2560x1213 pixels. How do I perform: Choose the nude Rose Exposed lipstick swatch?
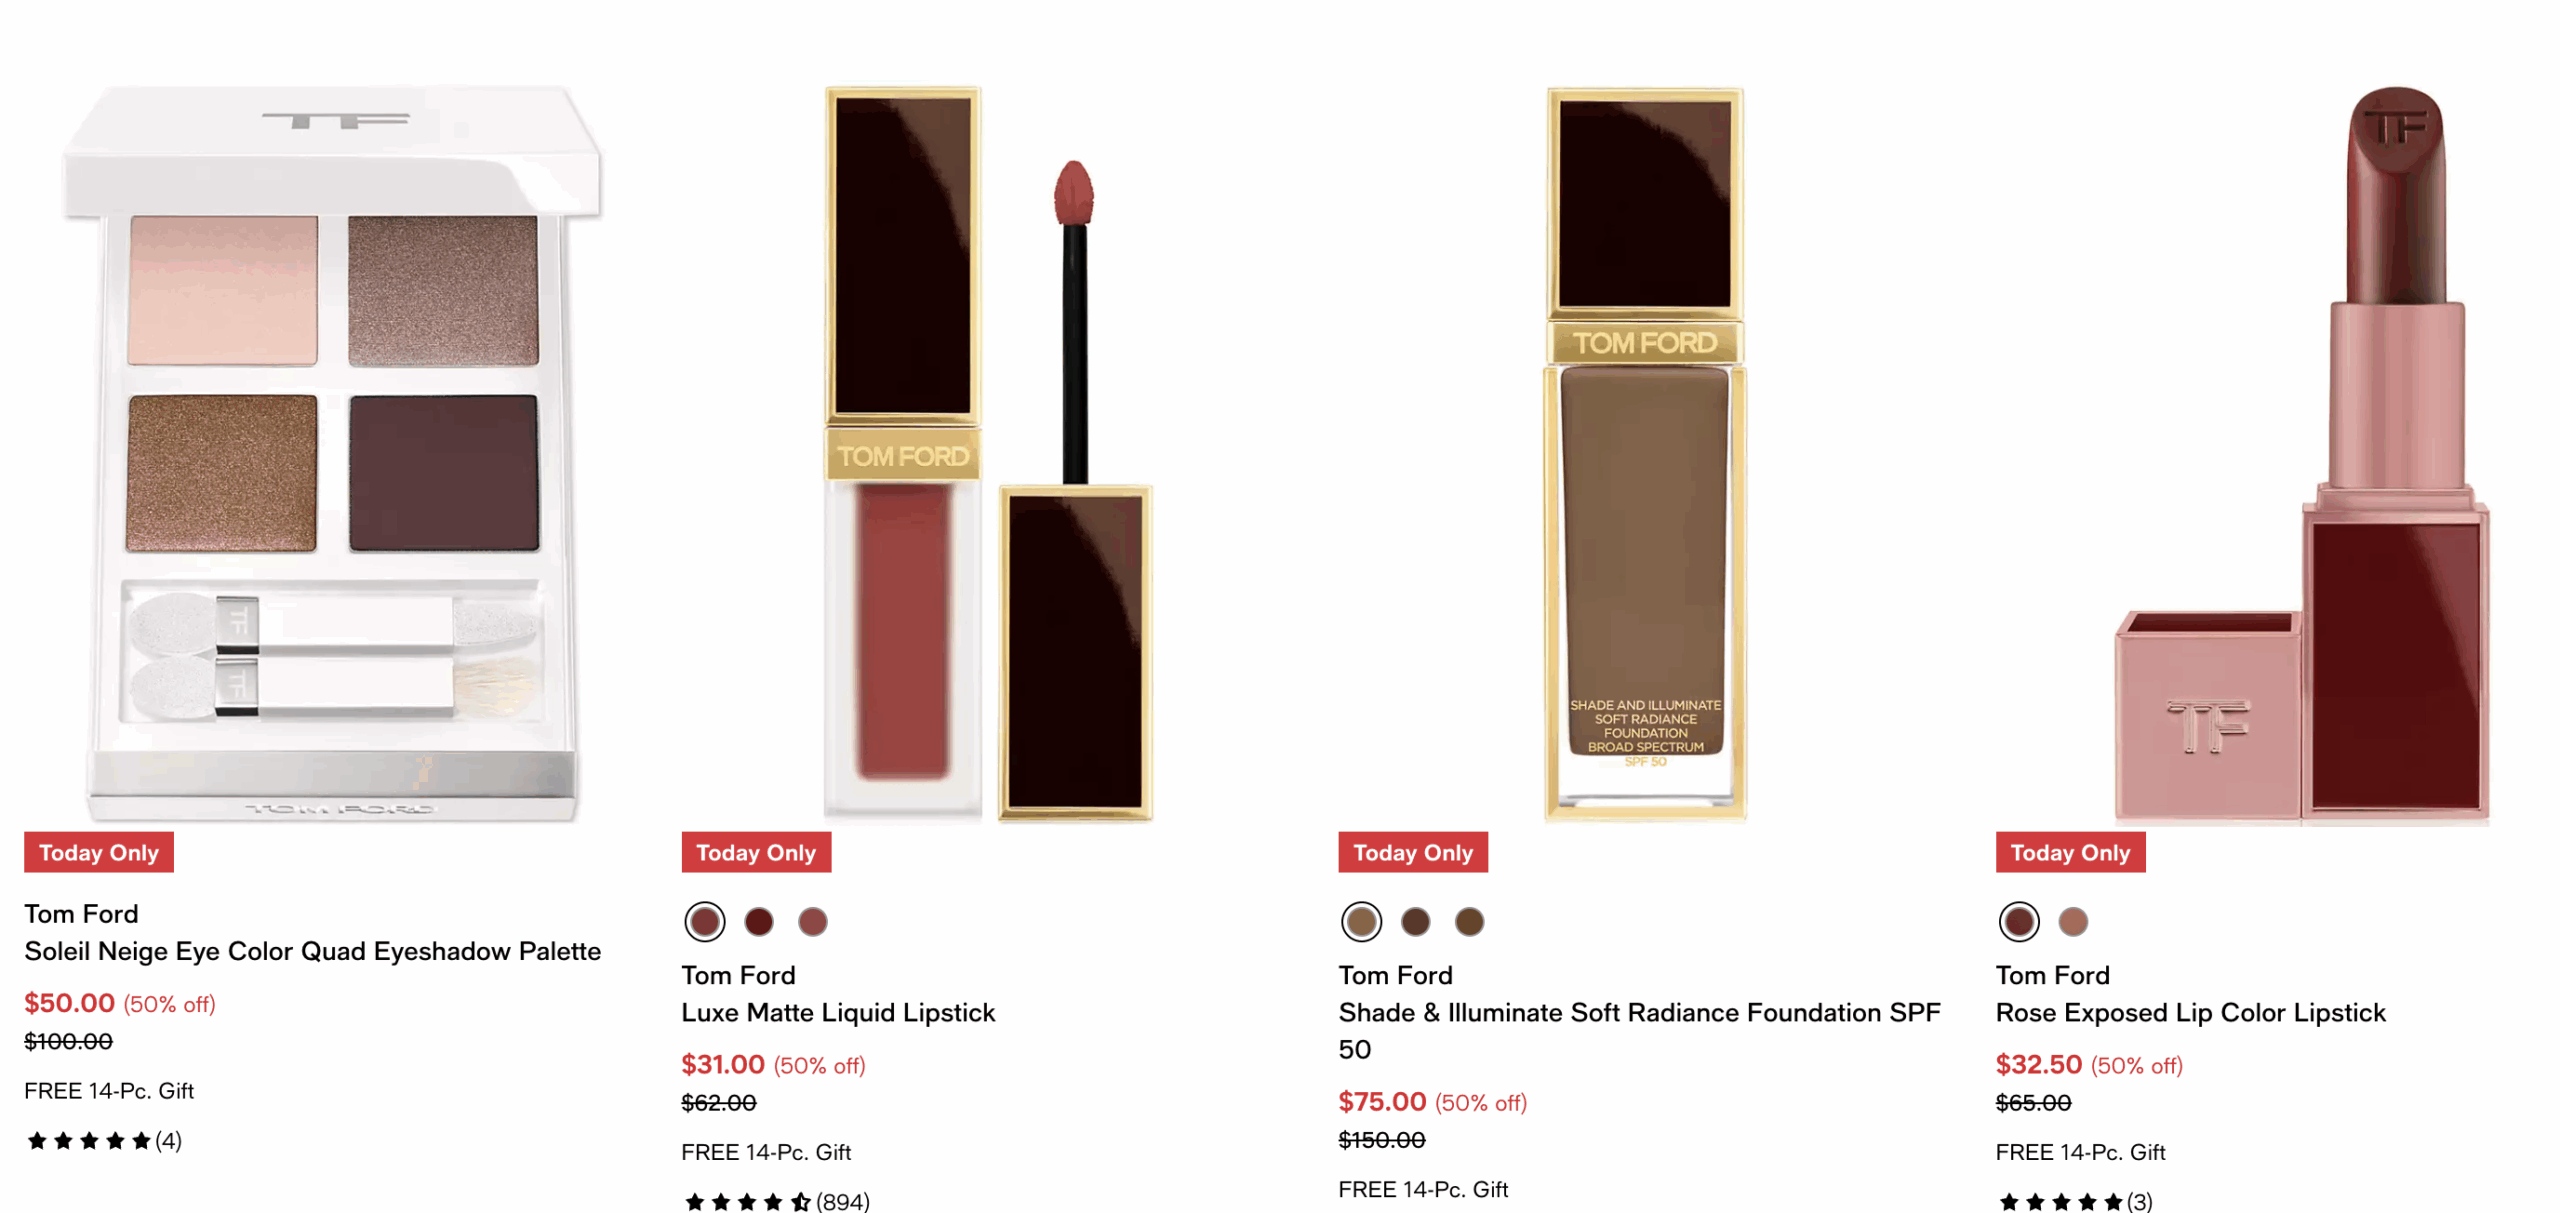click(x=2073, y=921)
